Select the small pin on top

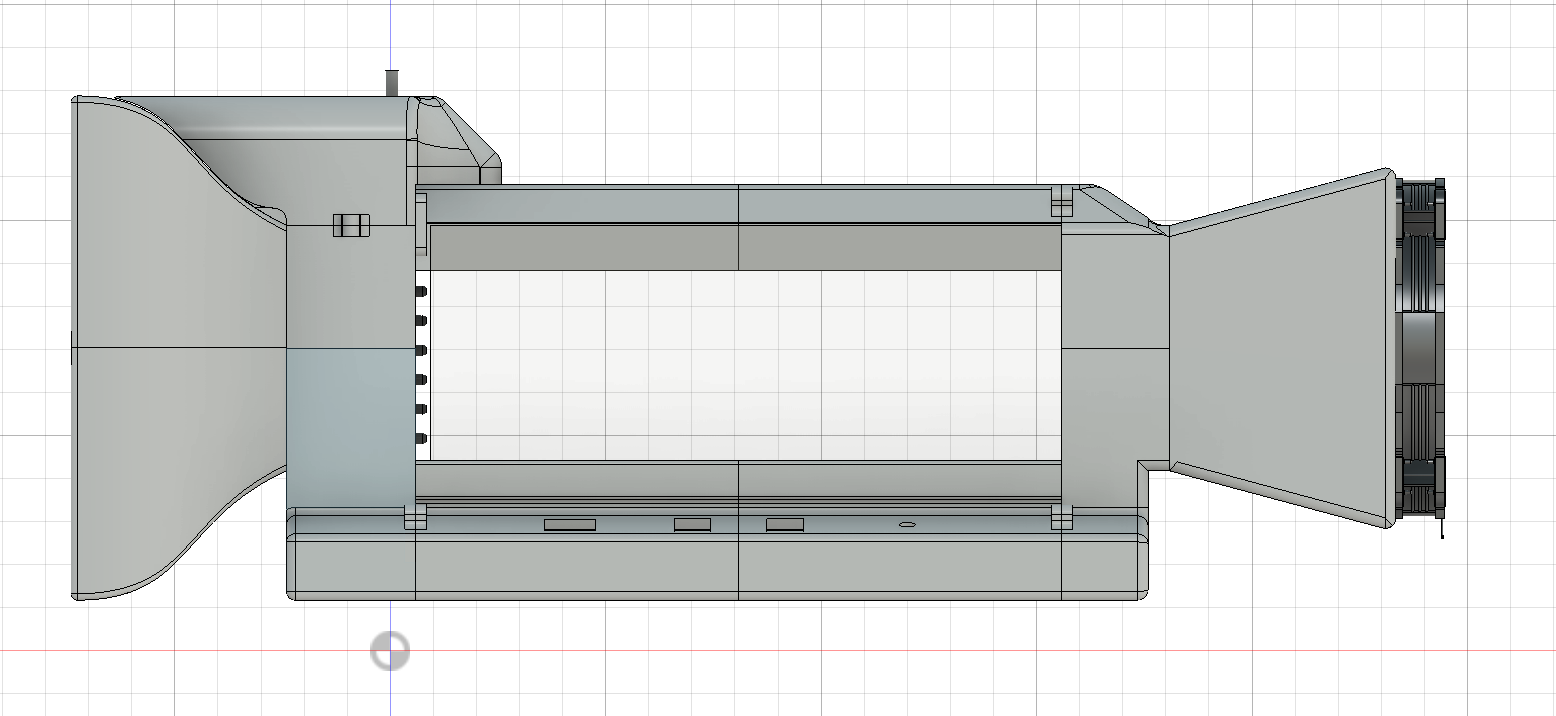[x=392, y=82]
